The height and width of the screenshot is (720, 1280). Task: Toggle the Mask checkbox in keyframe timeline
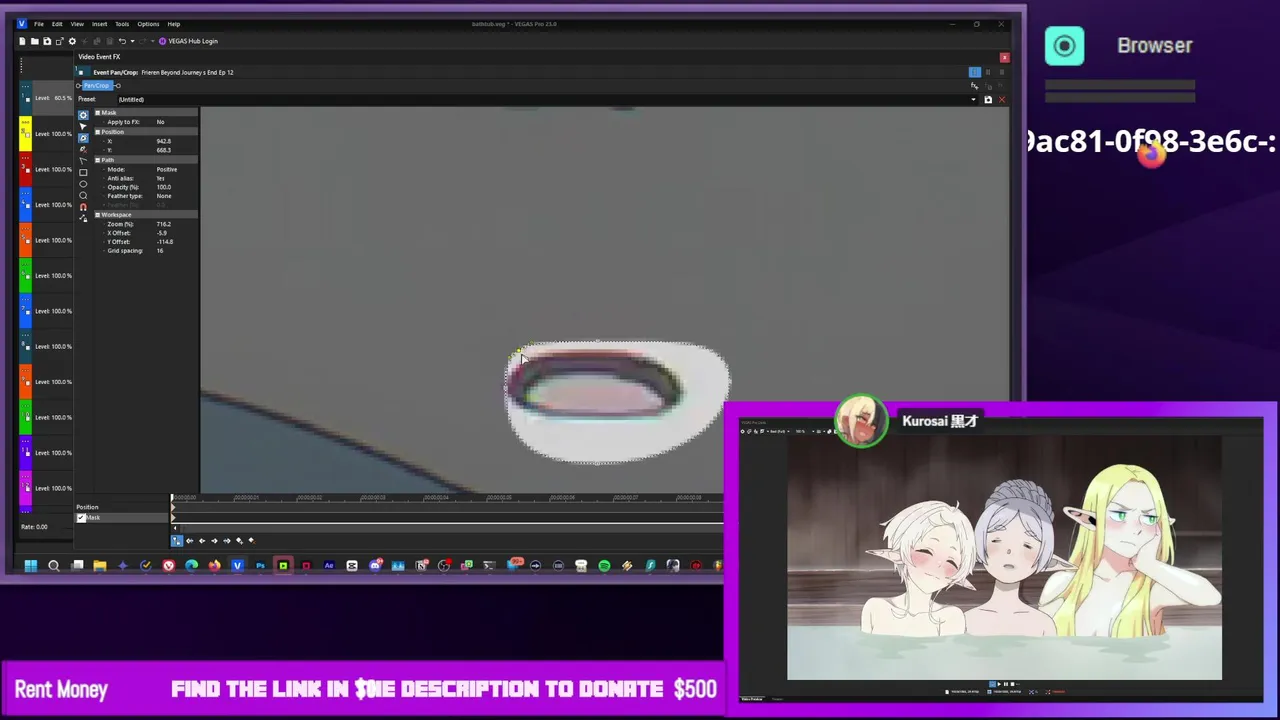81,518
